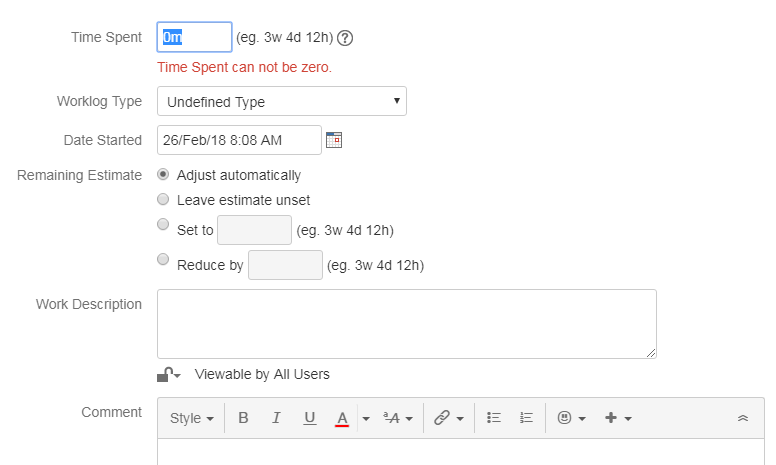Viewport: 776px width, 465px height.
Task: Click the Work Description resize handle
Action: (x=651, y=353)
